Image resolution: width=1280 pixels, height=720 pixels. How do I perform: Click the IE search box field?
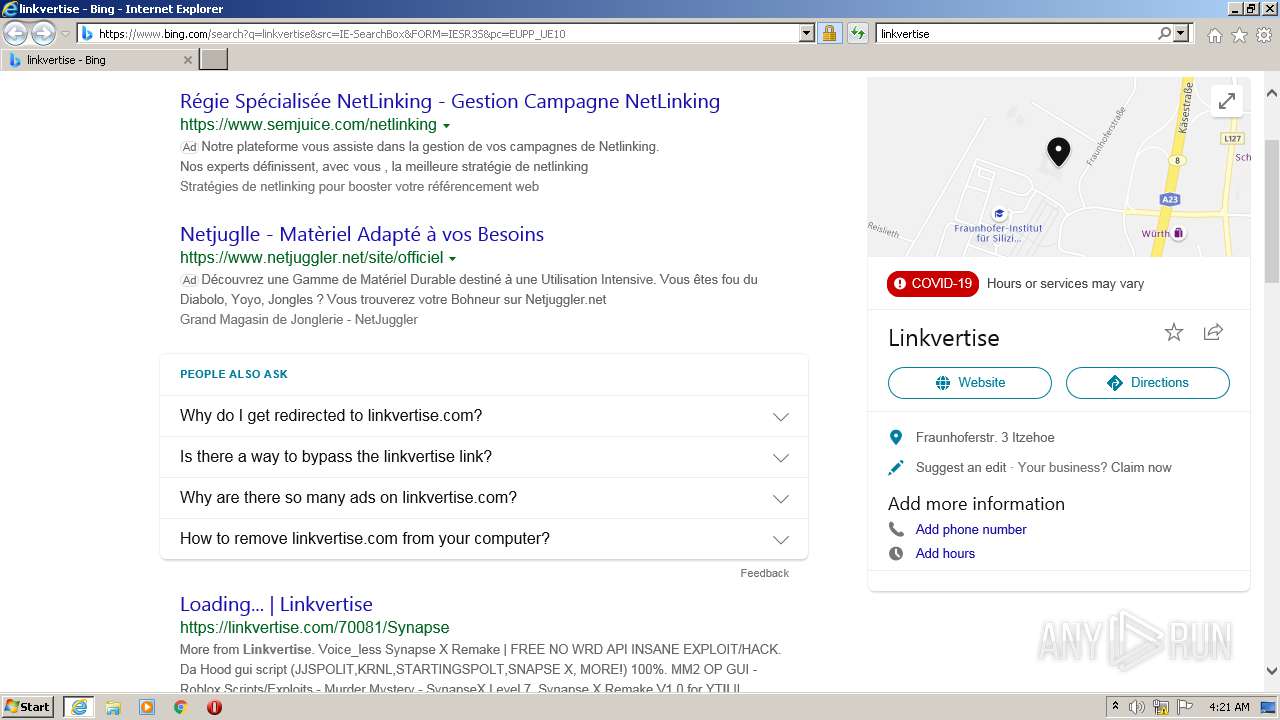(x=1015, y=33)
